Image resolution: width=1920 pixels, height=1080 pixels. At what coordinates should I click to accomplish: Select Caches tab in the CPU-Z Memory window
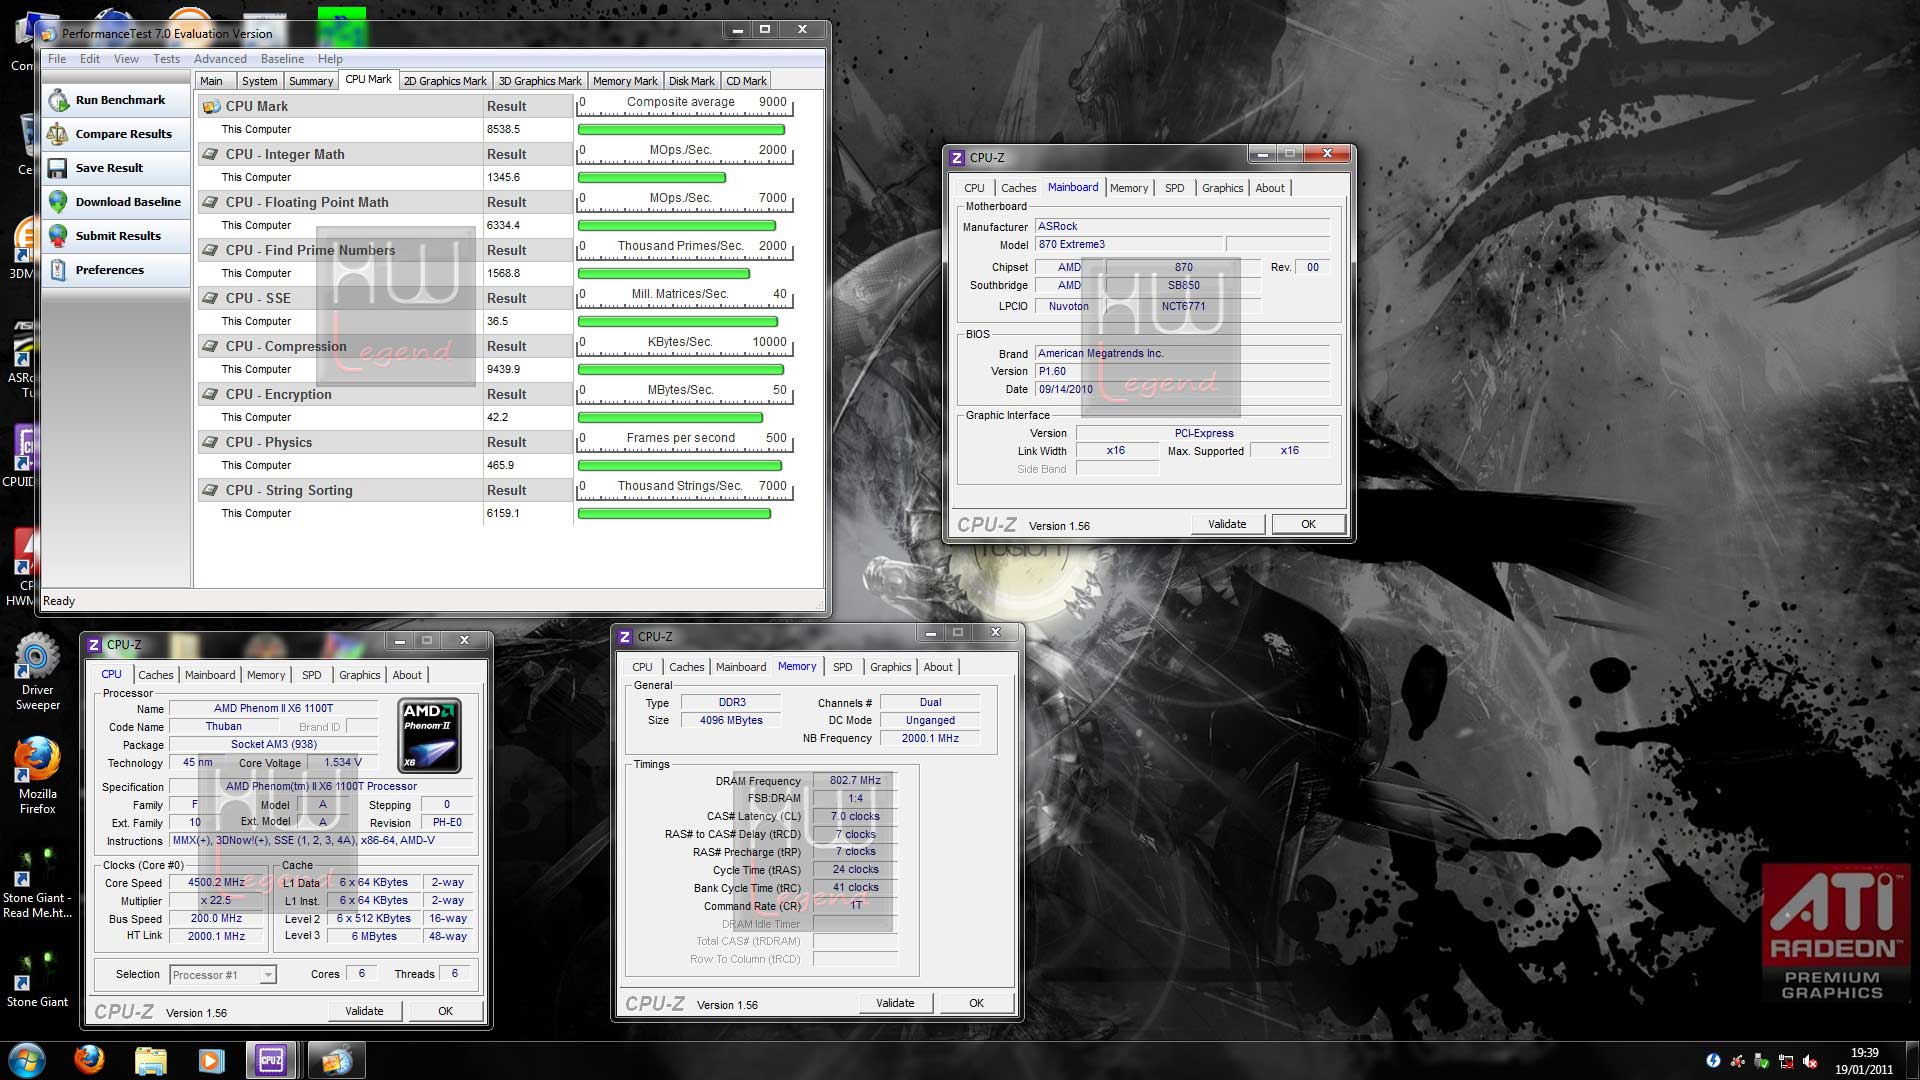coord(686,667)
